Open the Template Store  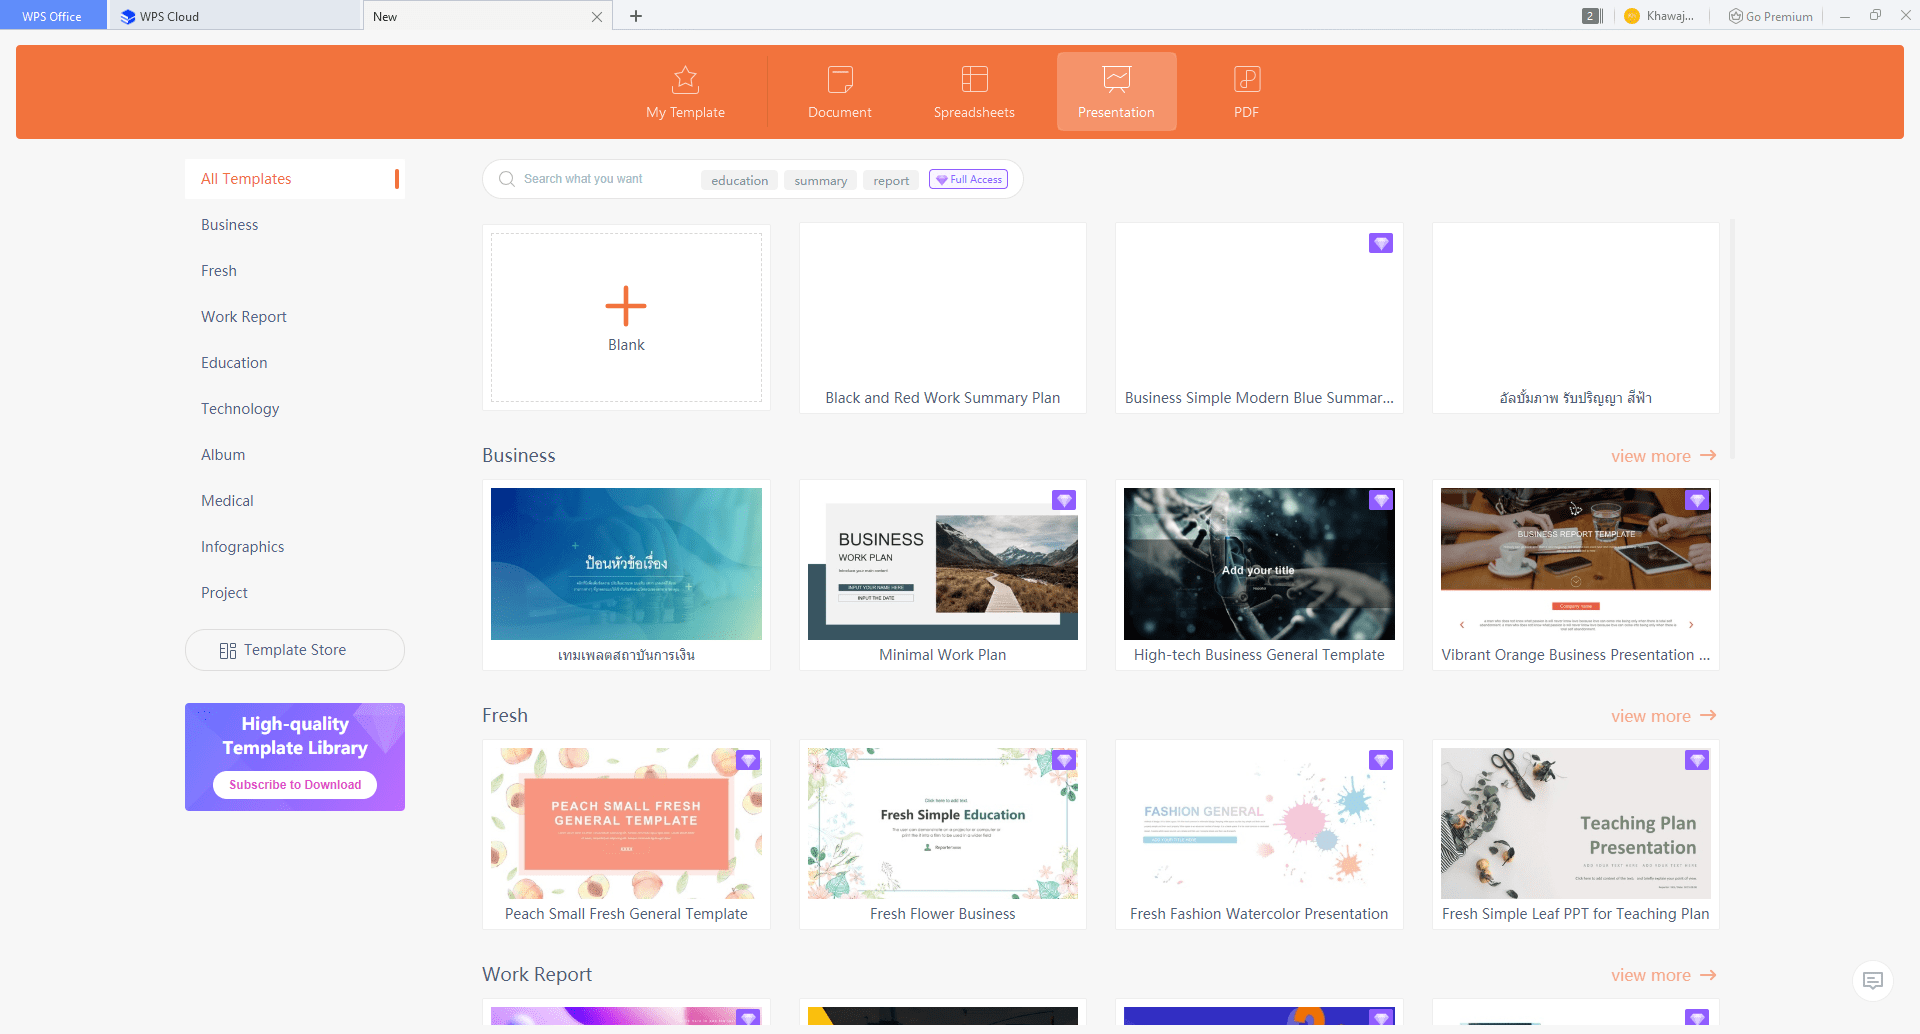coord(294,649)
